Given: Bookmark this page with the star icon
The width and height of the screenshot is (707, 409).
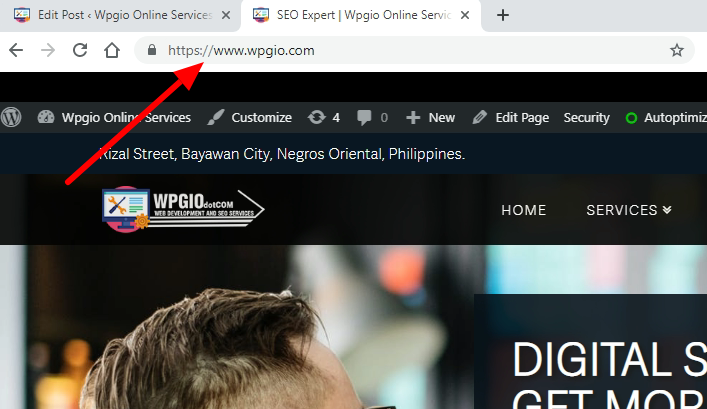Looking at the screenshot, I should coord(676,50).
